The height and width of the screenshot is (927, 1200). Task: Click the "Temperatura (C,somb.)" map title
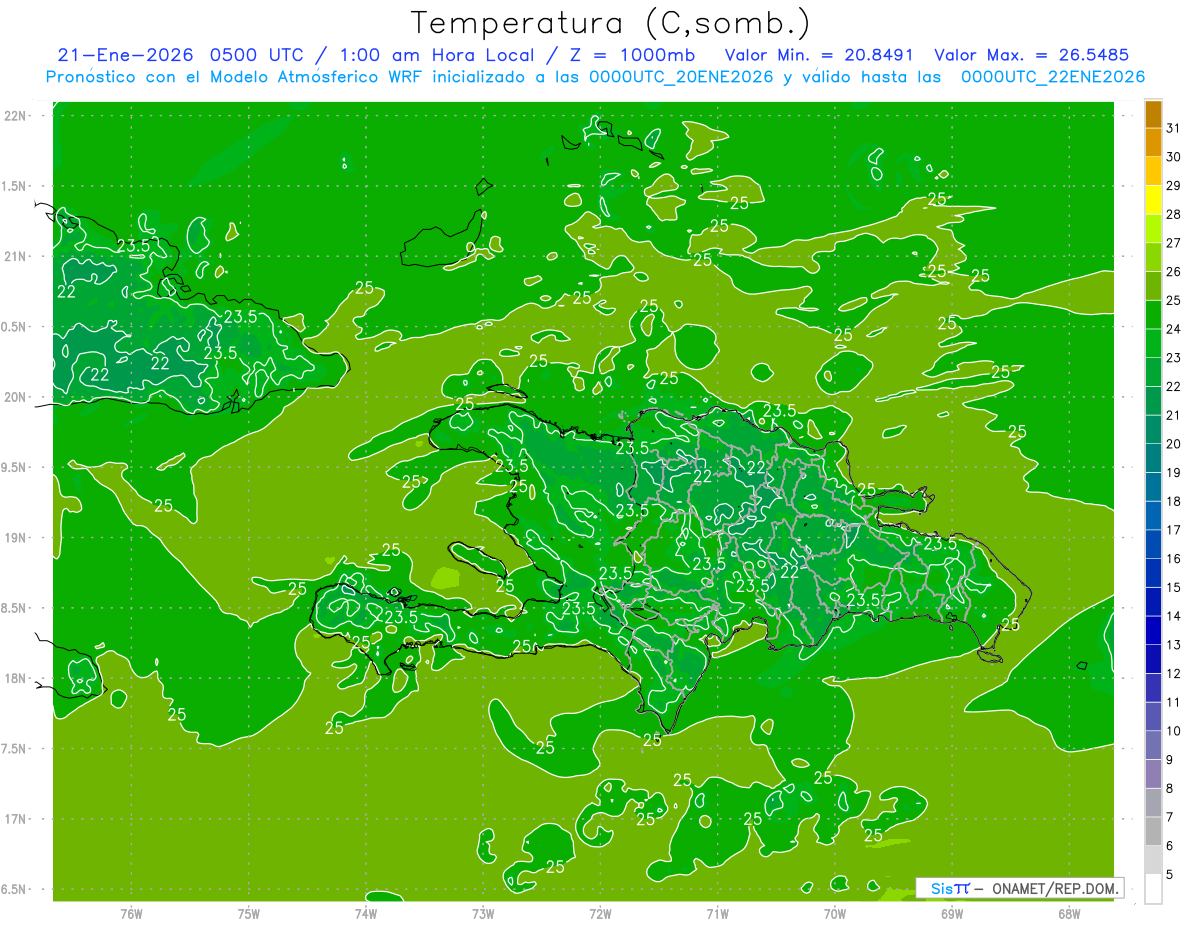(x=610, y=22)
